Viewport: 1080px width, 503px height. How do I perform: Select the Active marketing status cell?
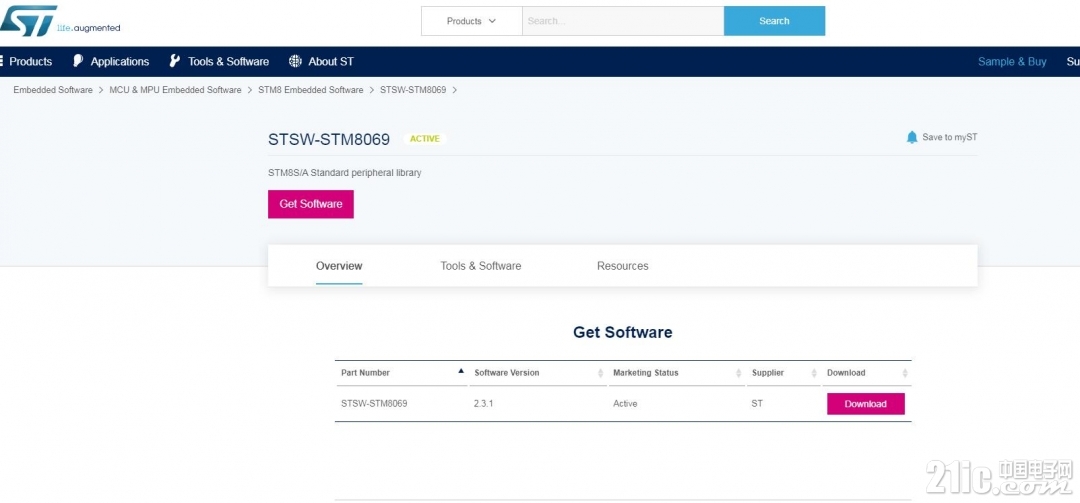tap(625, 404)
